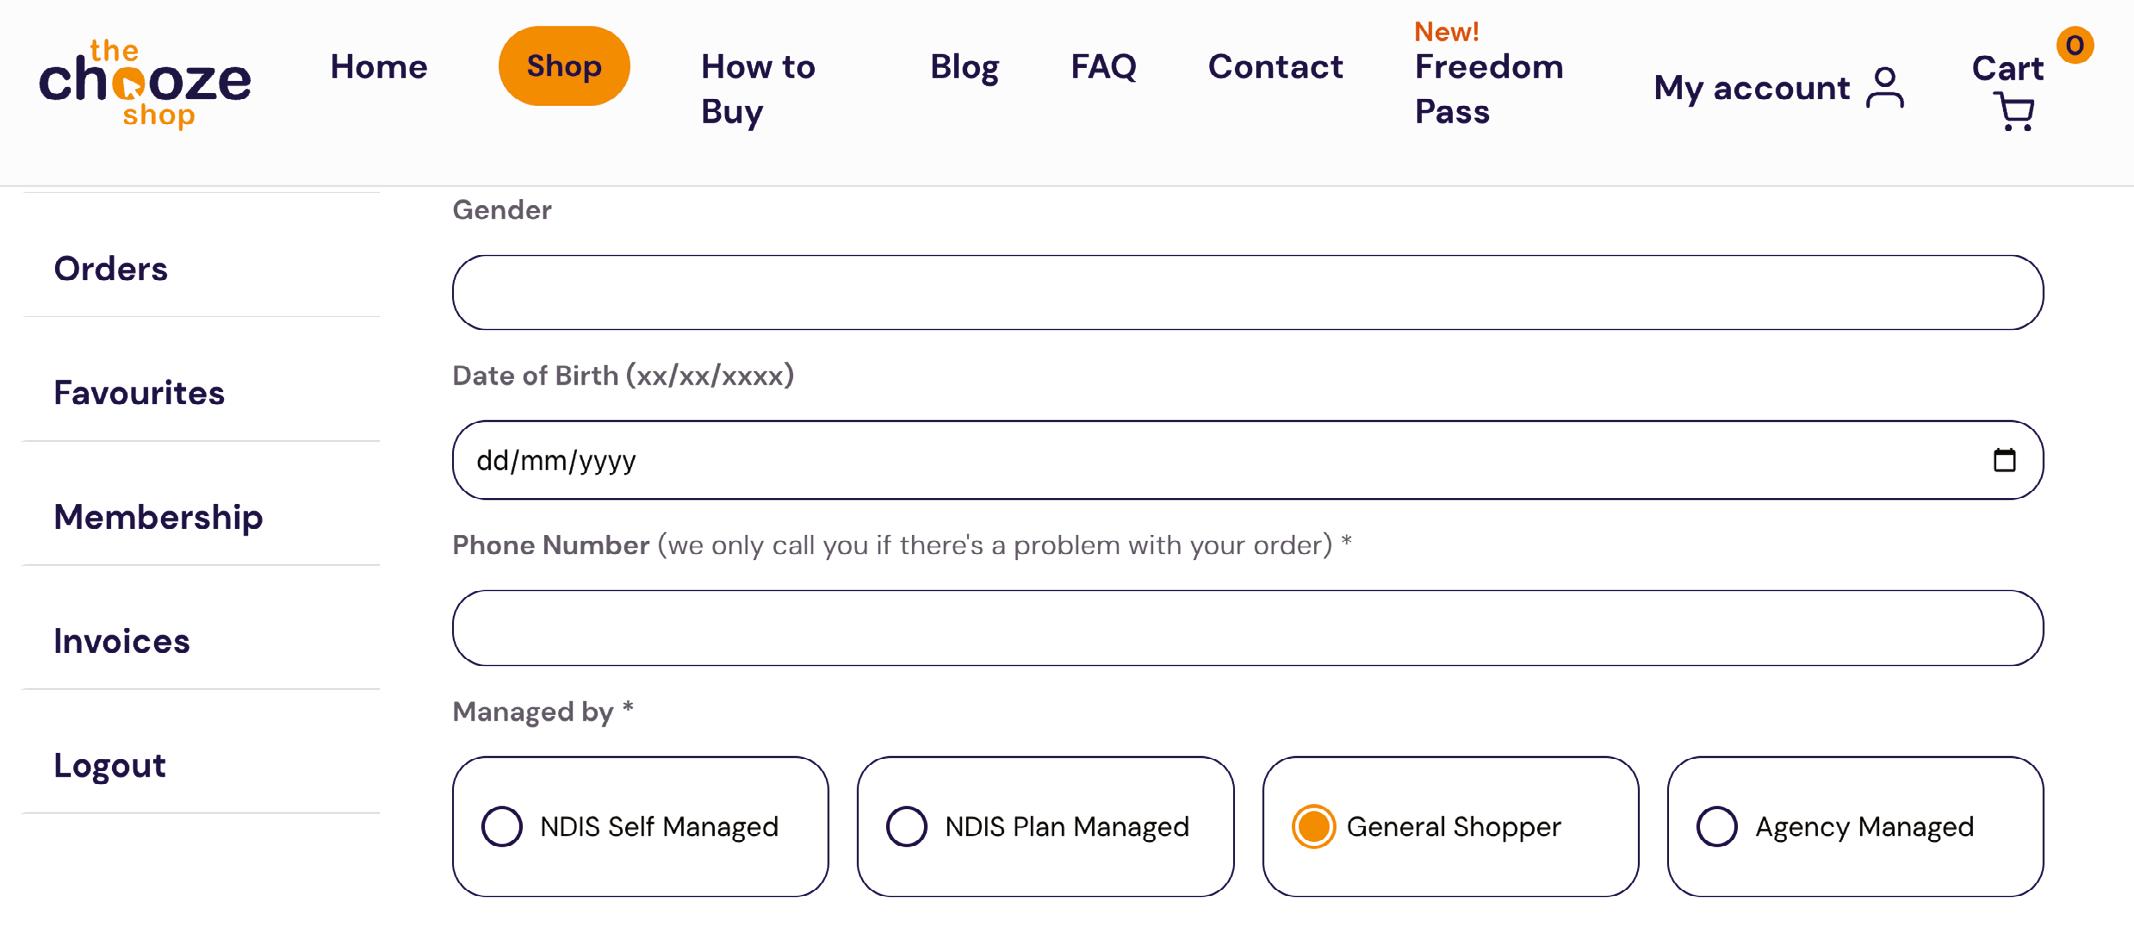The image size is (2134, 927).
Task: Open the Shop navigation tab
Action: point(564,66)
